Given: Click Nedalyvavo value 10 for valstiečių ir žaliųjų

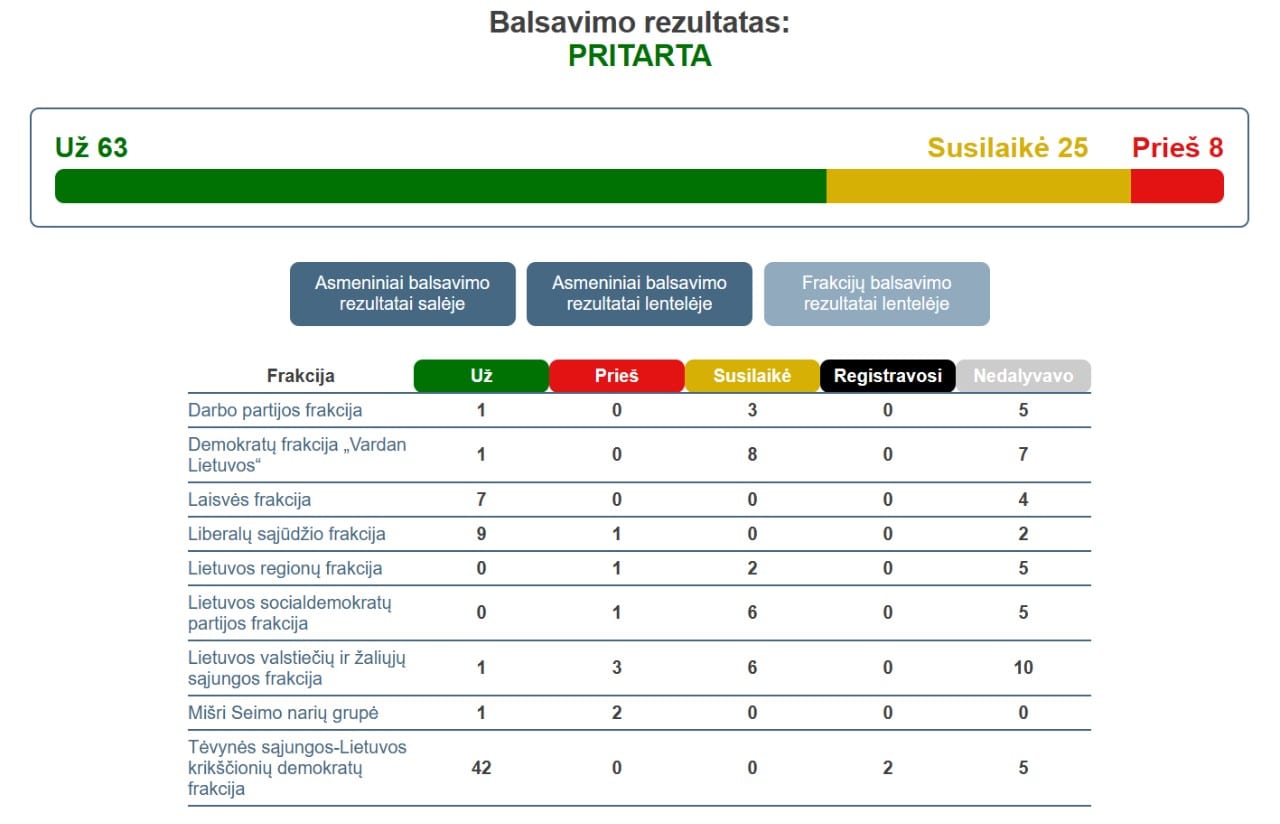Looking at the screenshot, I should pyautogui.click(x=1023, y=668).
